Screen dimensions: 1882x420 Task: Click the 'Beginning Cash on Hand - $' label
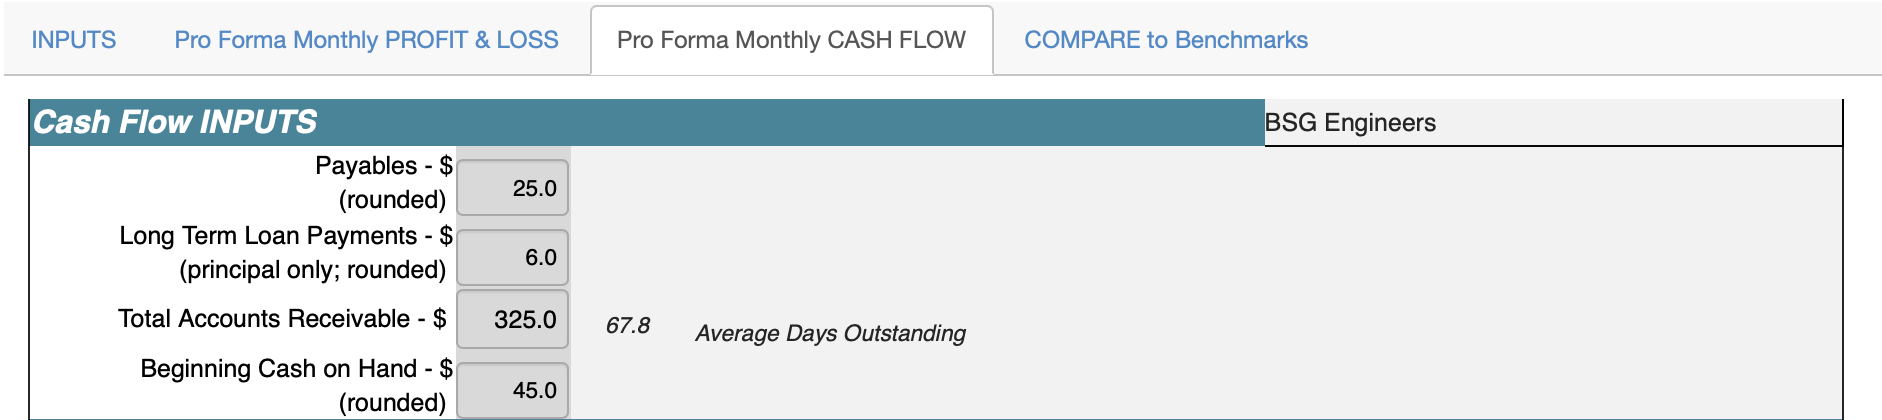pyautogui.click(x=297, y=368)
